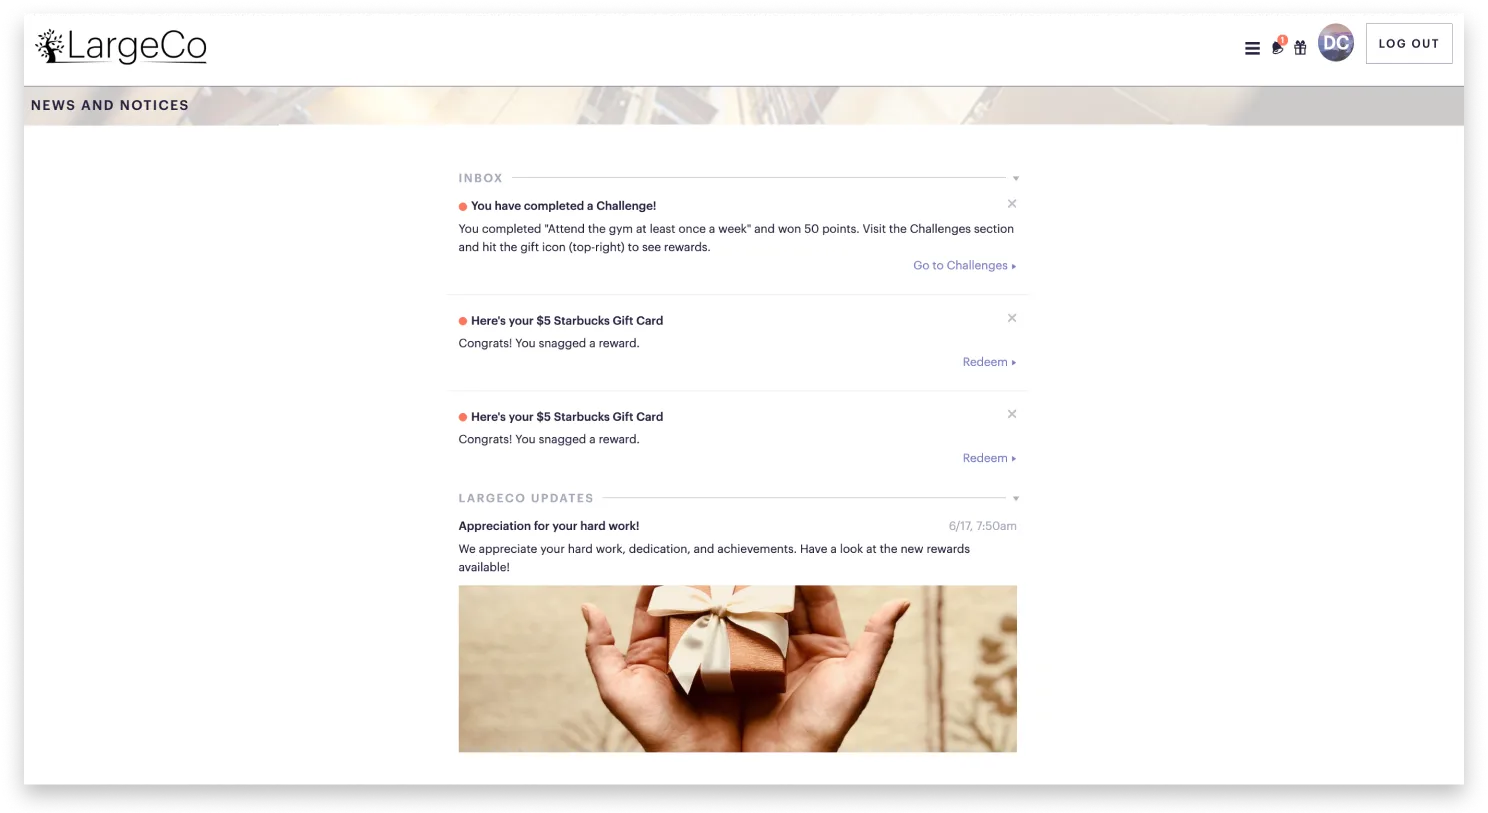Collapse the Inbox section arrow
Viewport: 1488px width, 813px height.
[x=1016, y=179]
